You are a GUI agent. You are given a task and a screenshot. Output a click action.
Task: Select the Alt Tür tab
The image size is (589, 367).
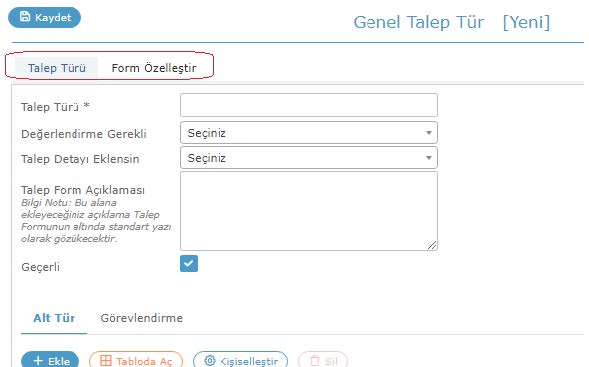54,318
